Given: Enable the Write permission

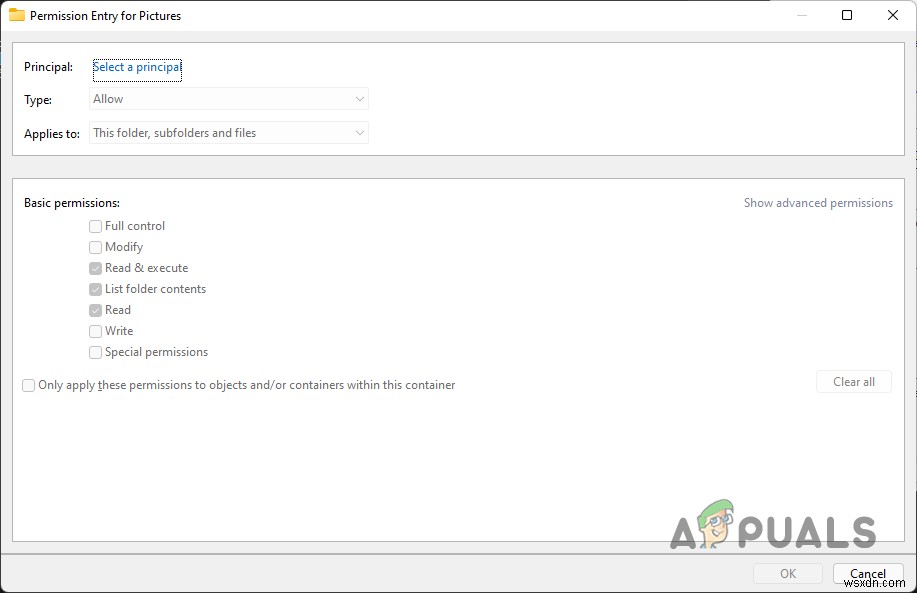Looking at the screenshot, I should pos(95,331).
